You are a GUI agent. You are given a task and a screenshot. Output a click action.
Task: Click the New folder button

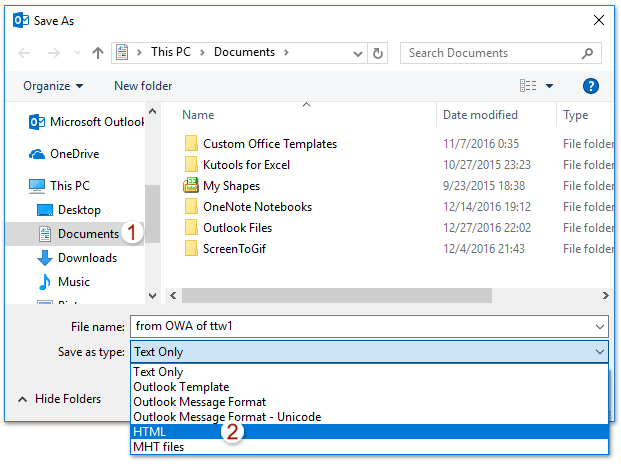pyautogui.click(x=143, y=86)
